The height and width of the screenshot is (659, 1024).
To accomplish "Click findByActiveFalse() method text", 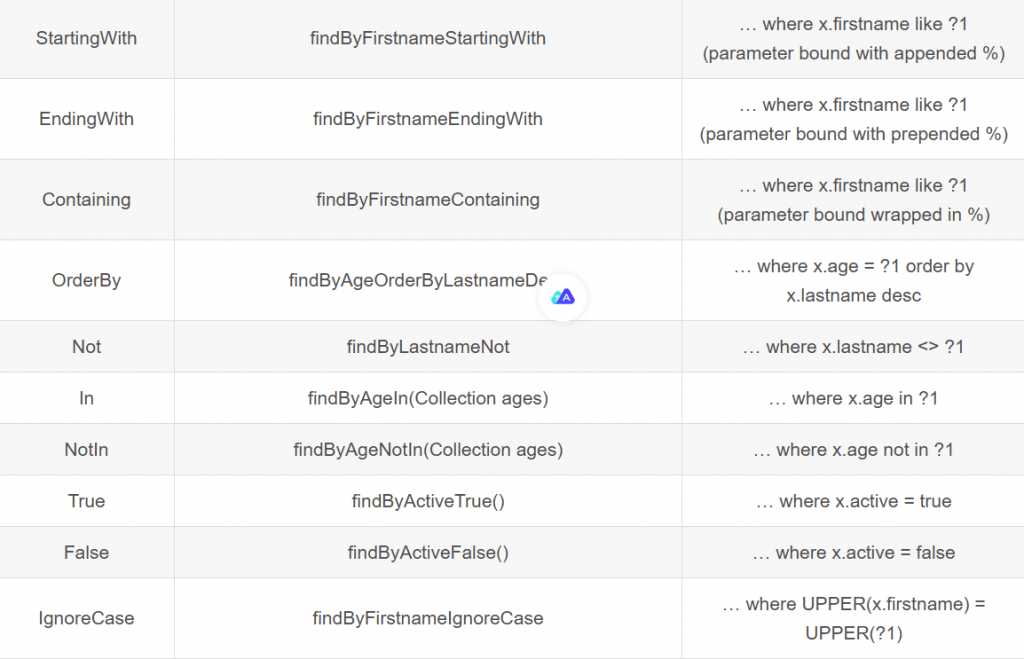I will click(x=428, y=553).
